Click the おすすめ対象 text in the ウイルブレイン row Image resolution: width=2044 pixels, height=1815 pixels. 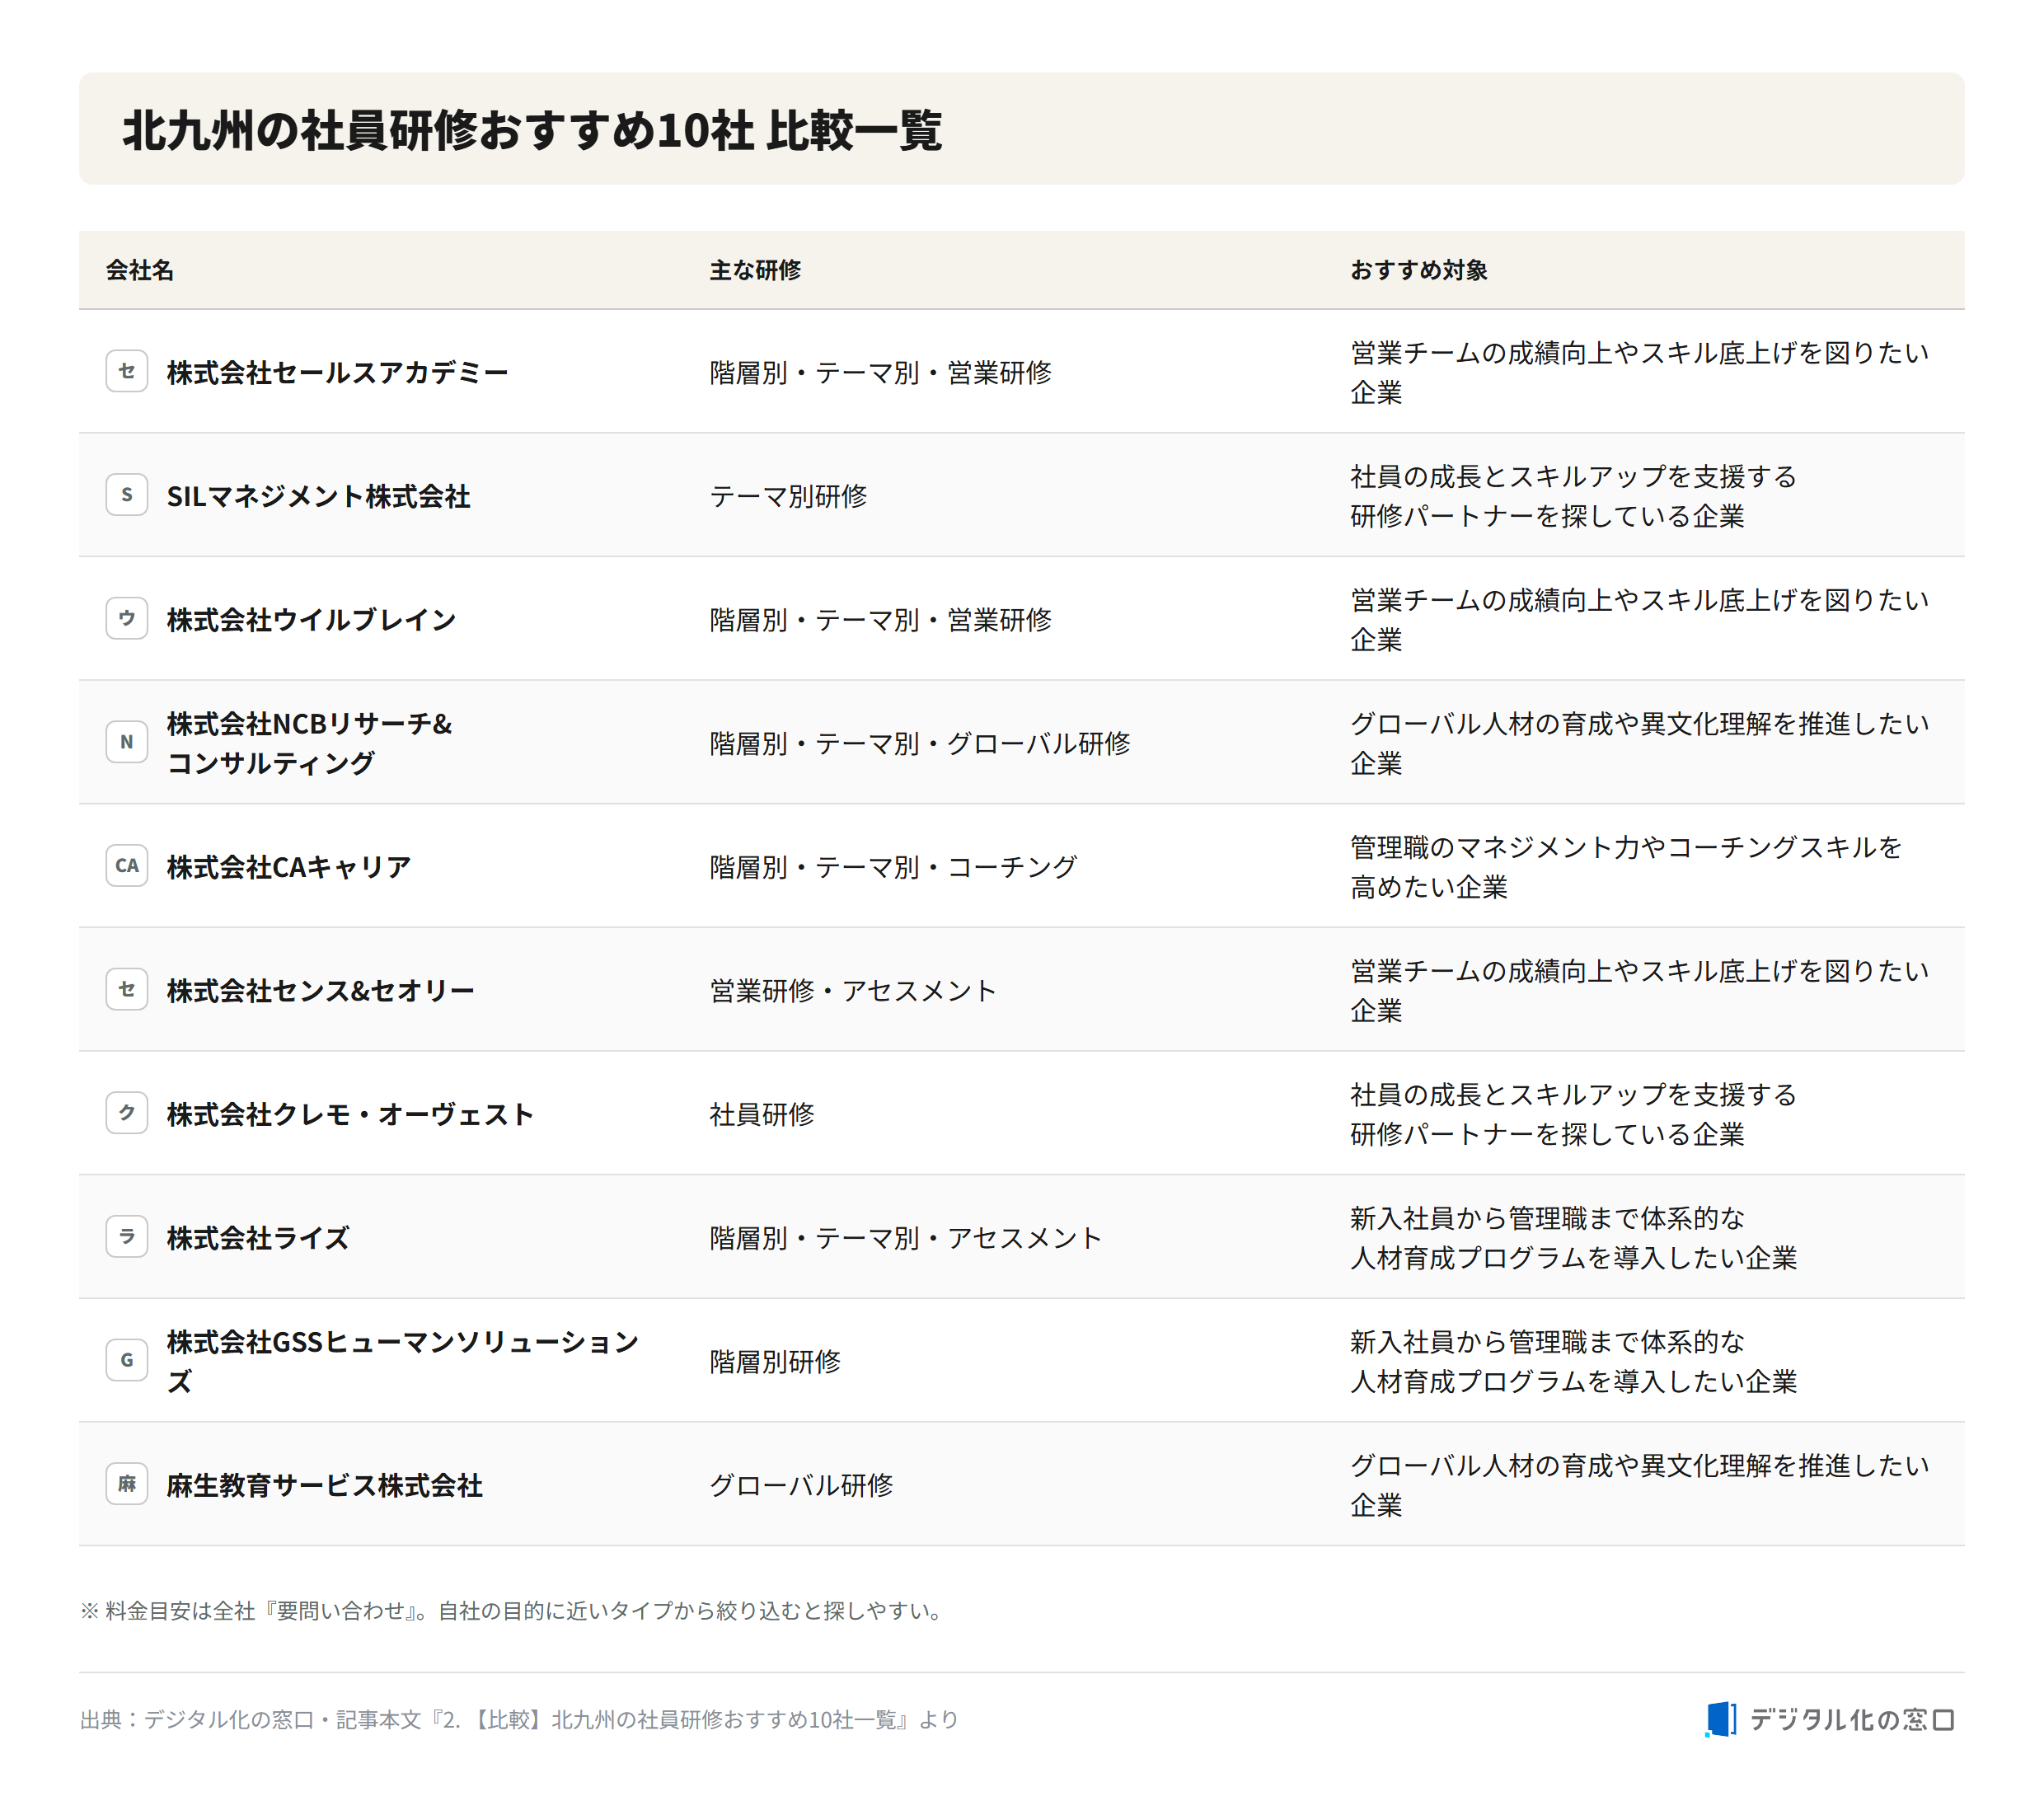[1640, 619]
